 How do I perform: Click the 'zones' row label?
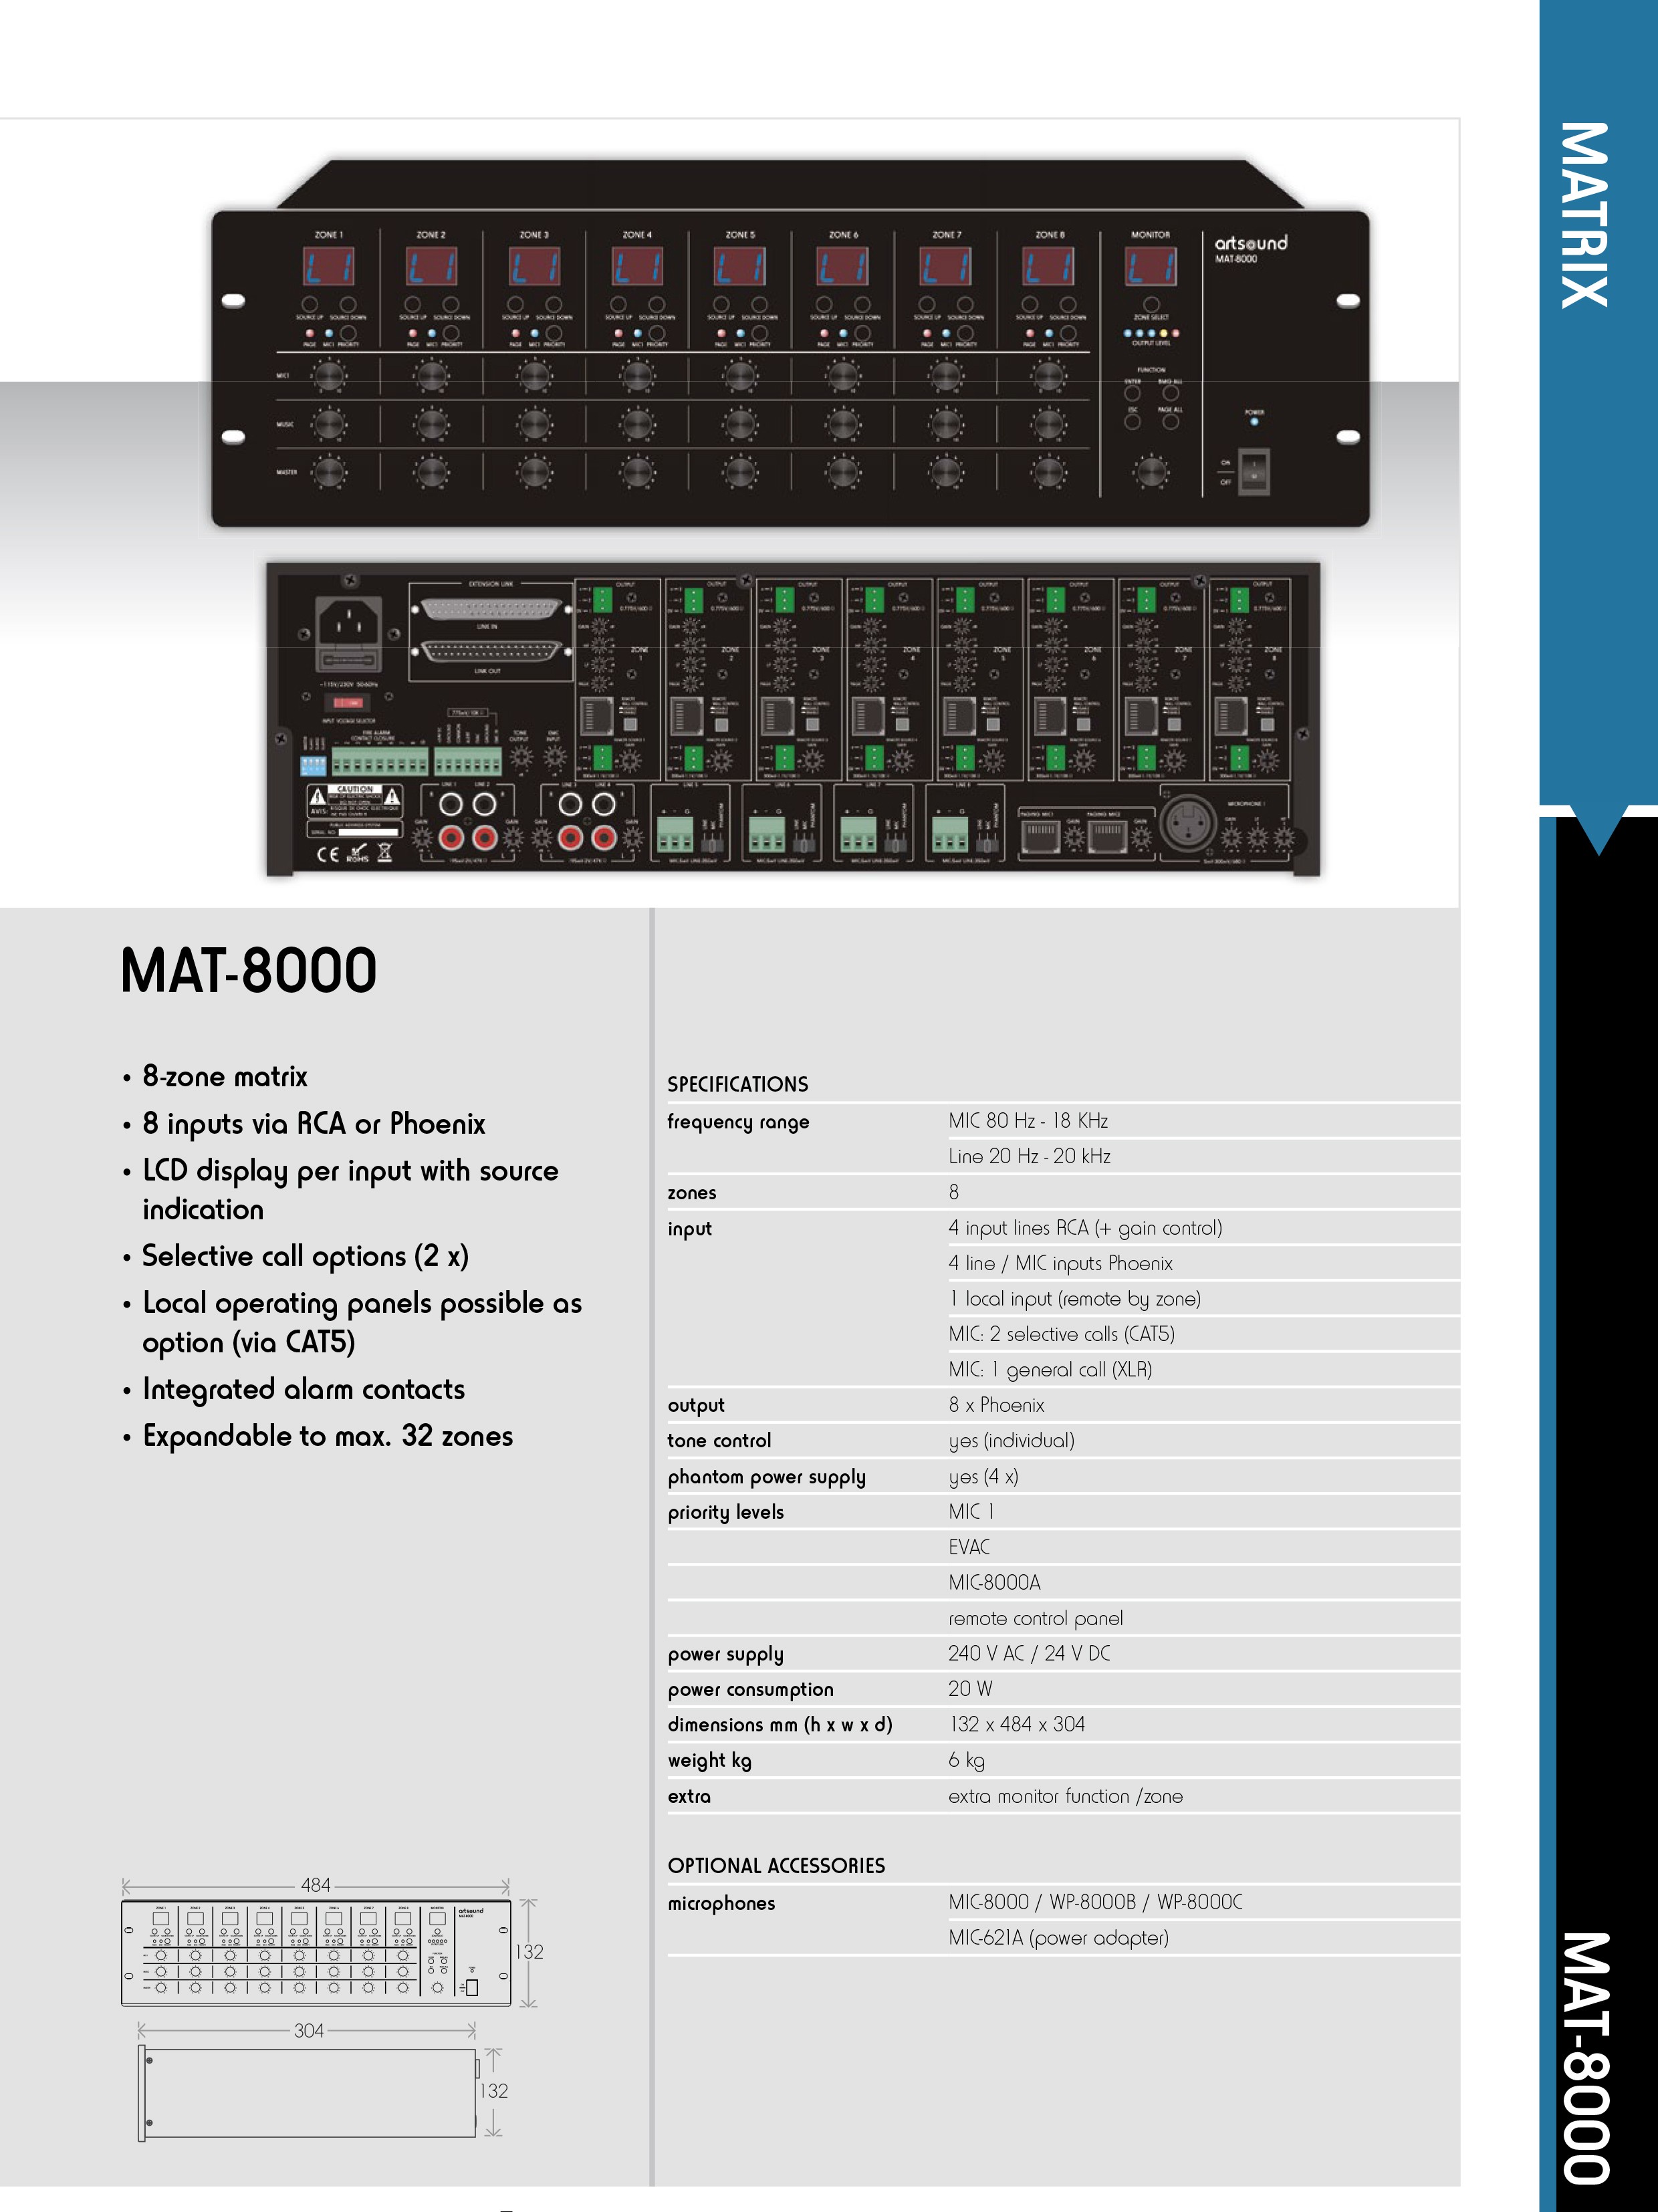pyautogui.click(x=692, y=1193)
